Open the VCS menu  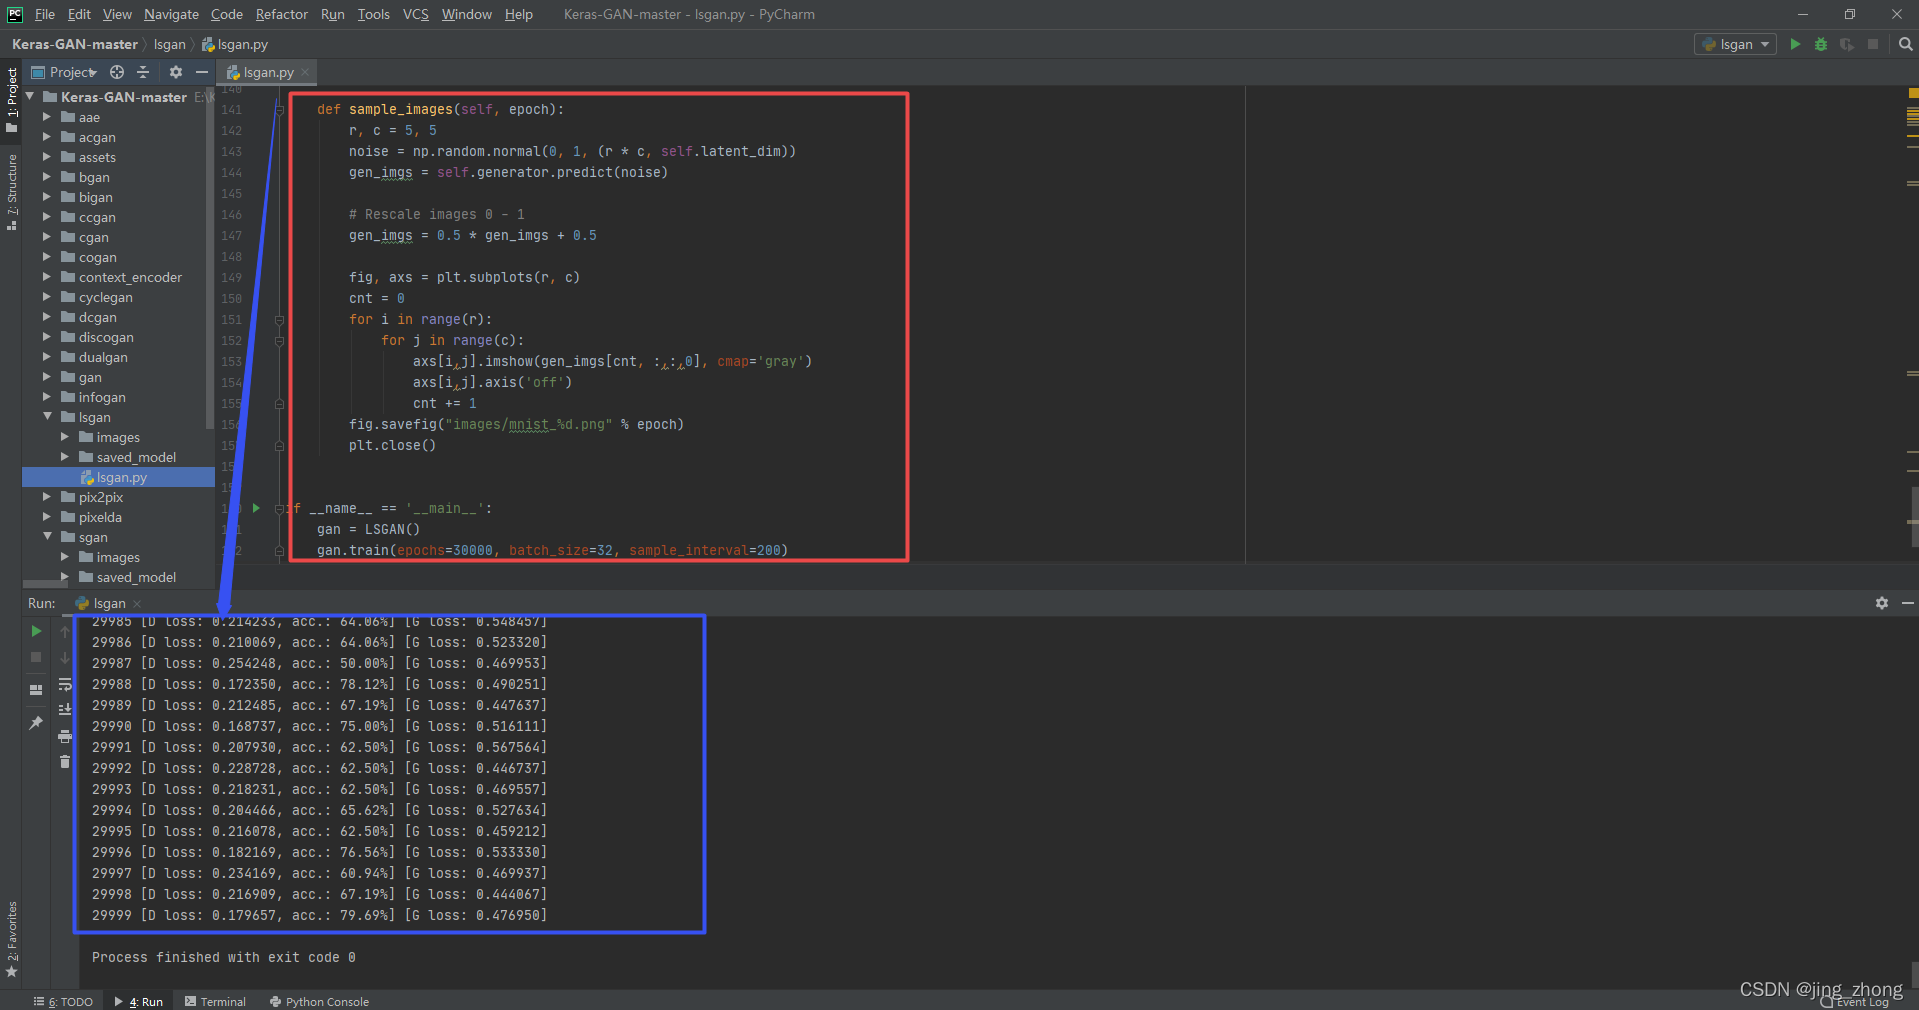(x=415, y=14)
